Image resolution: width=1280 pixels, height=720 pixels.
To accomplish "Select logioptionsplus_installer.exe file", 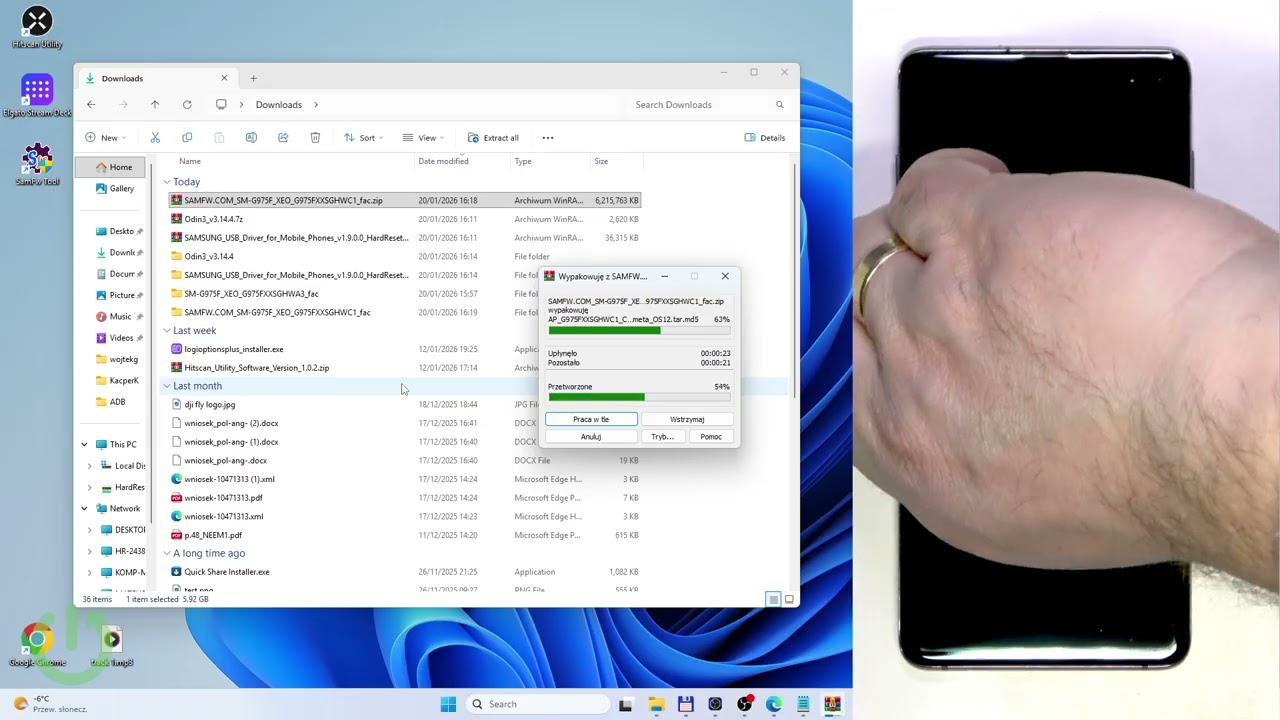I will (405, 349).
